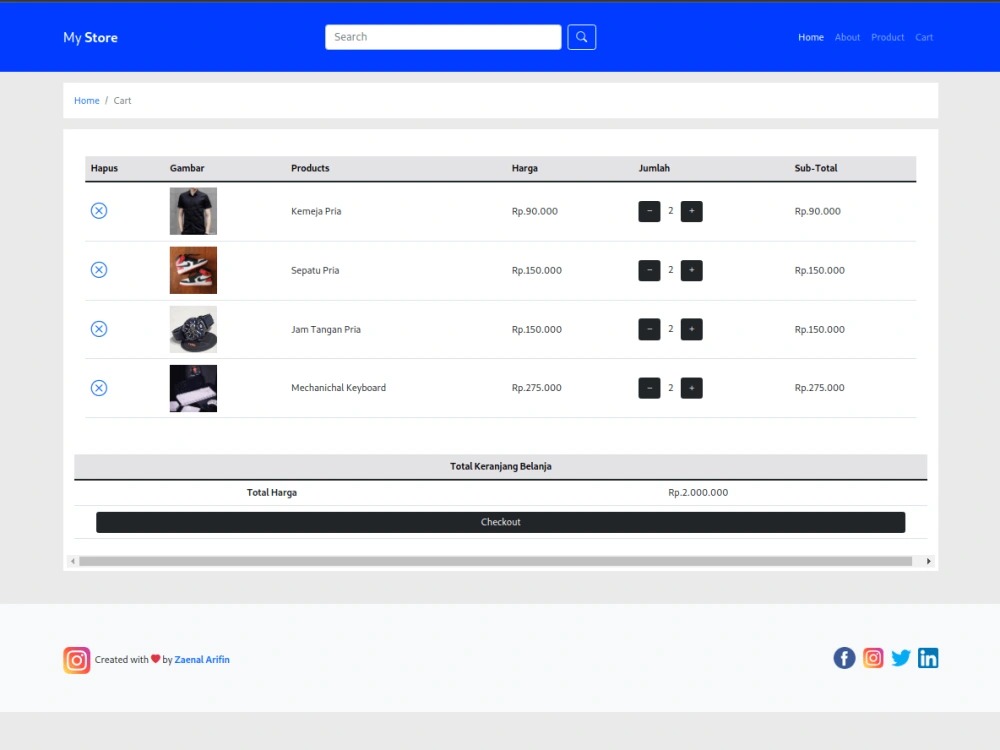
Task: Click the Rp.275.000 price under Harga
Action: pos(536,388)
